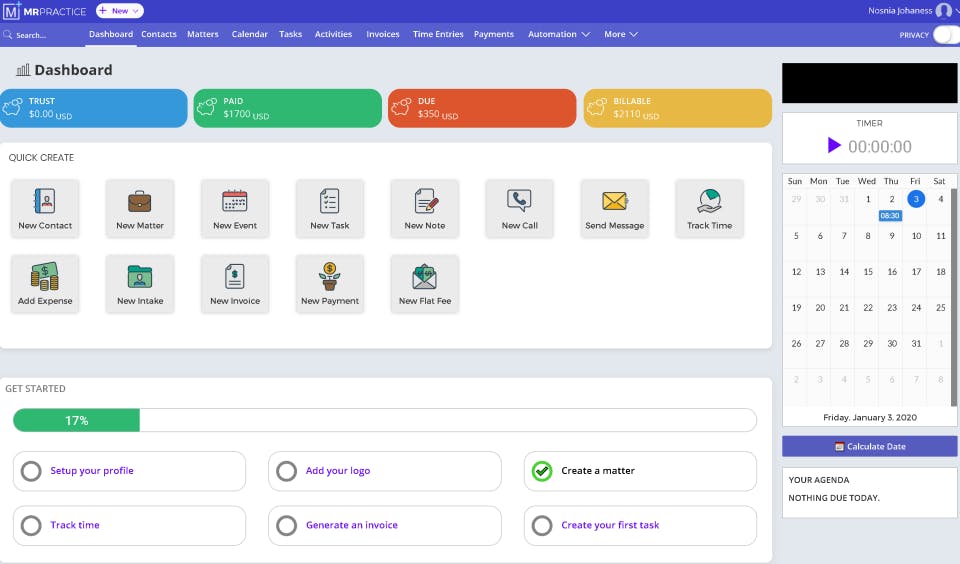
Task: Open the Payments menu item
Action: click(x=493, y=34)
